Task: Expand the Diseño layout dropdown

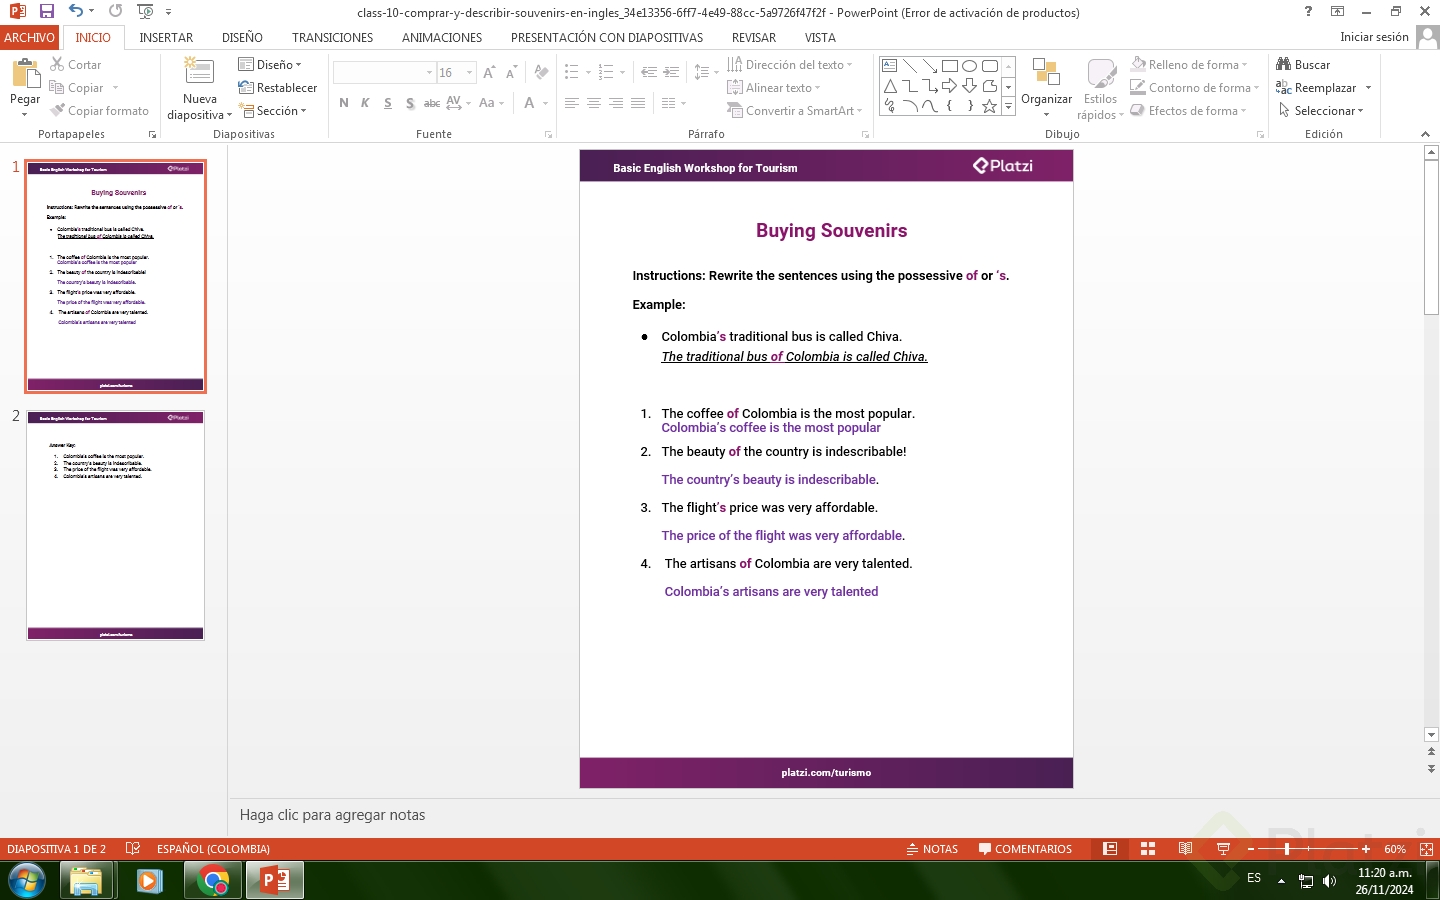Action: [270, 64]
